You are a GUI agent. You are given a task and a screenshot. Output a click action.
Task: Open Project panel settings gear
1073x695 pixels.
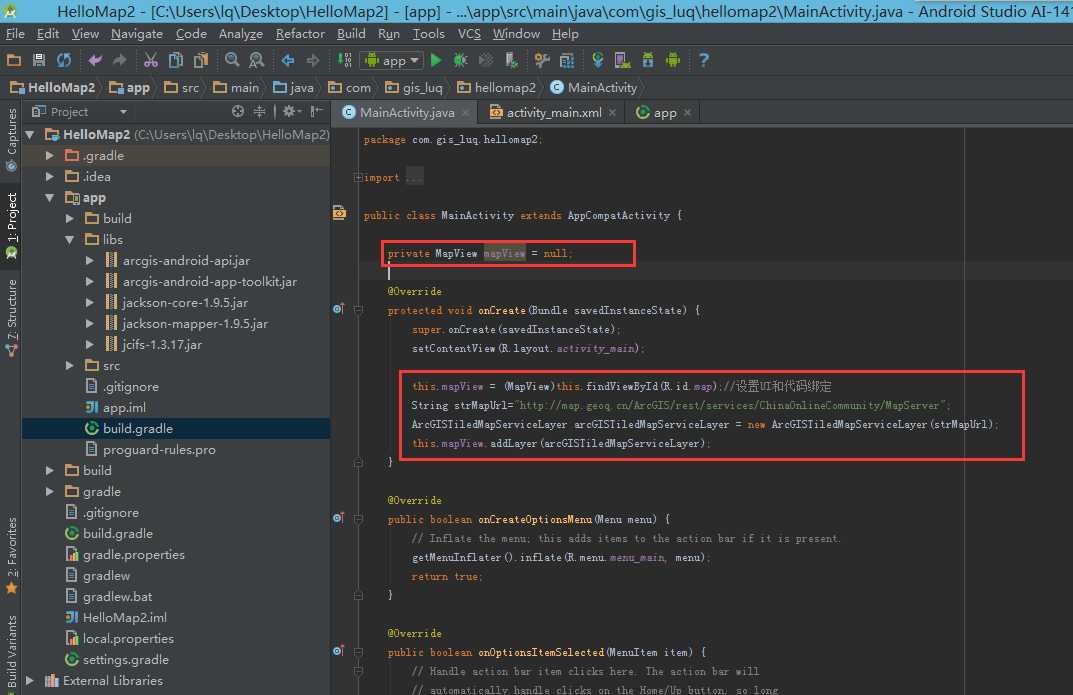[289, 112]
